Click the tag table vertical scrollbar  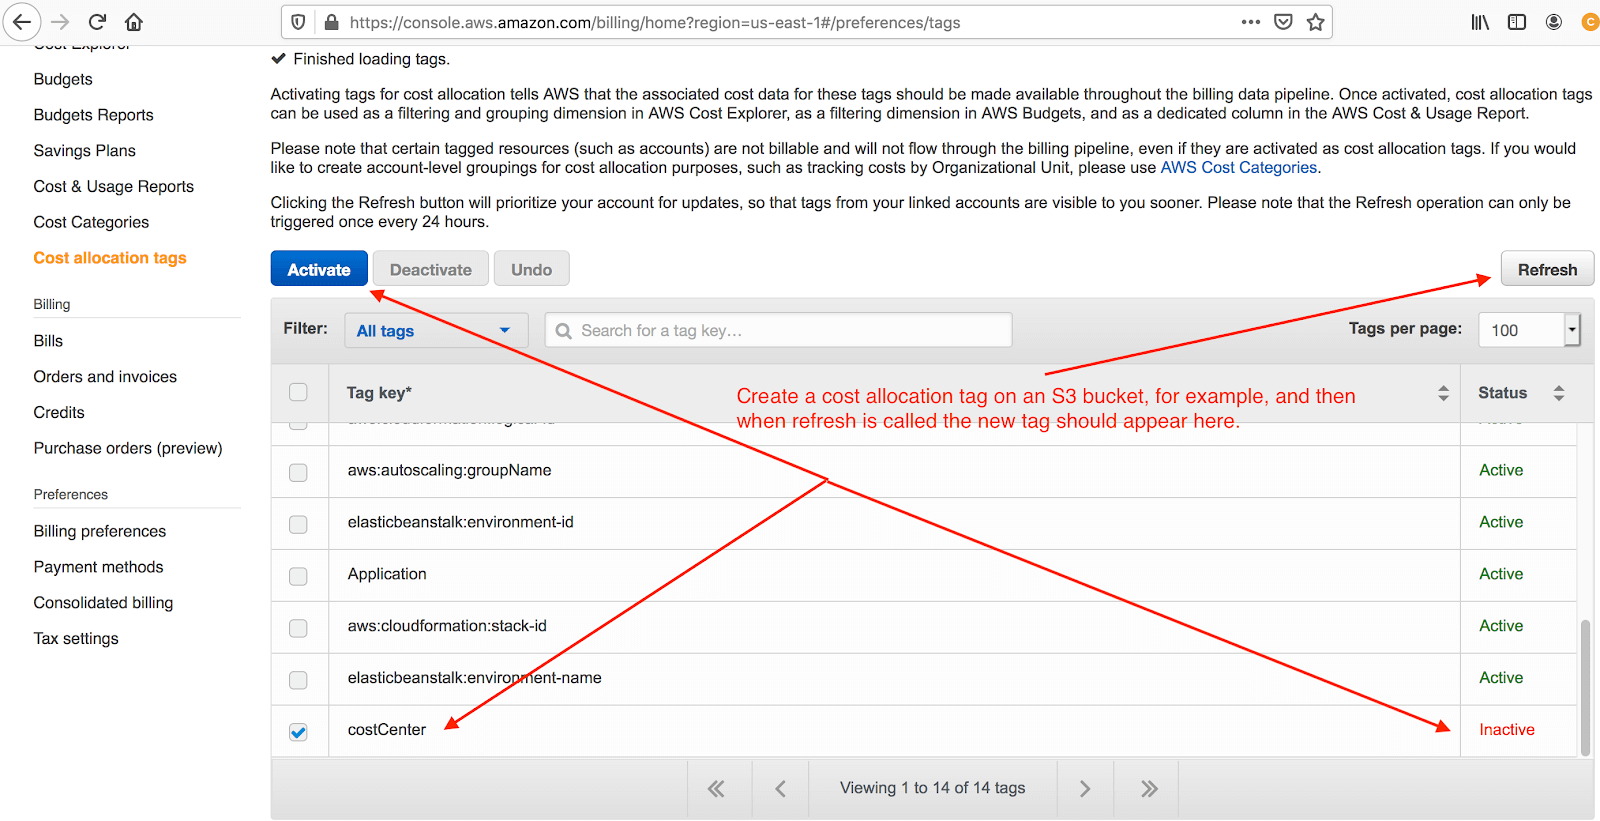(x=1585, y=688)
